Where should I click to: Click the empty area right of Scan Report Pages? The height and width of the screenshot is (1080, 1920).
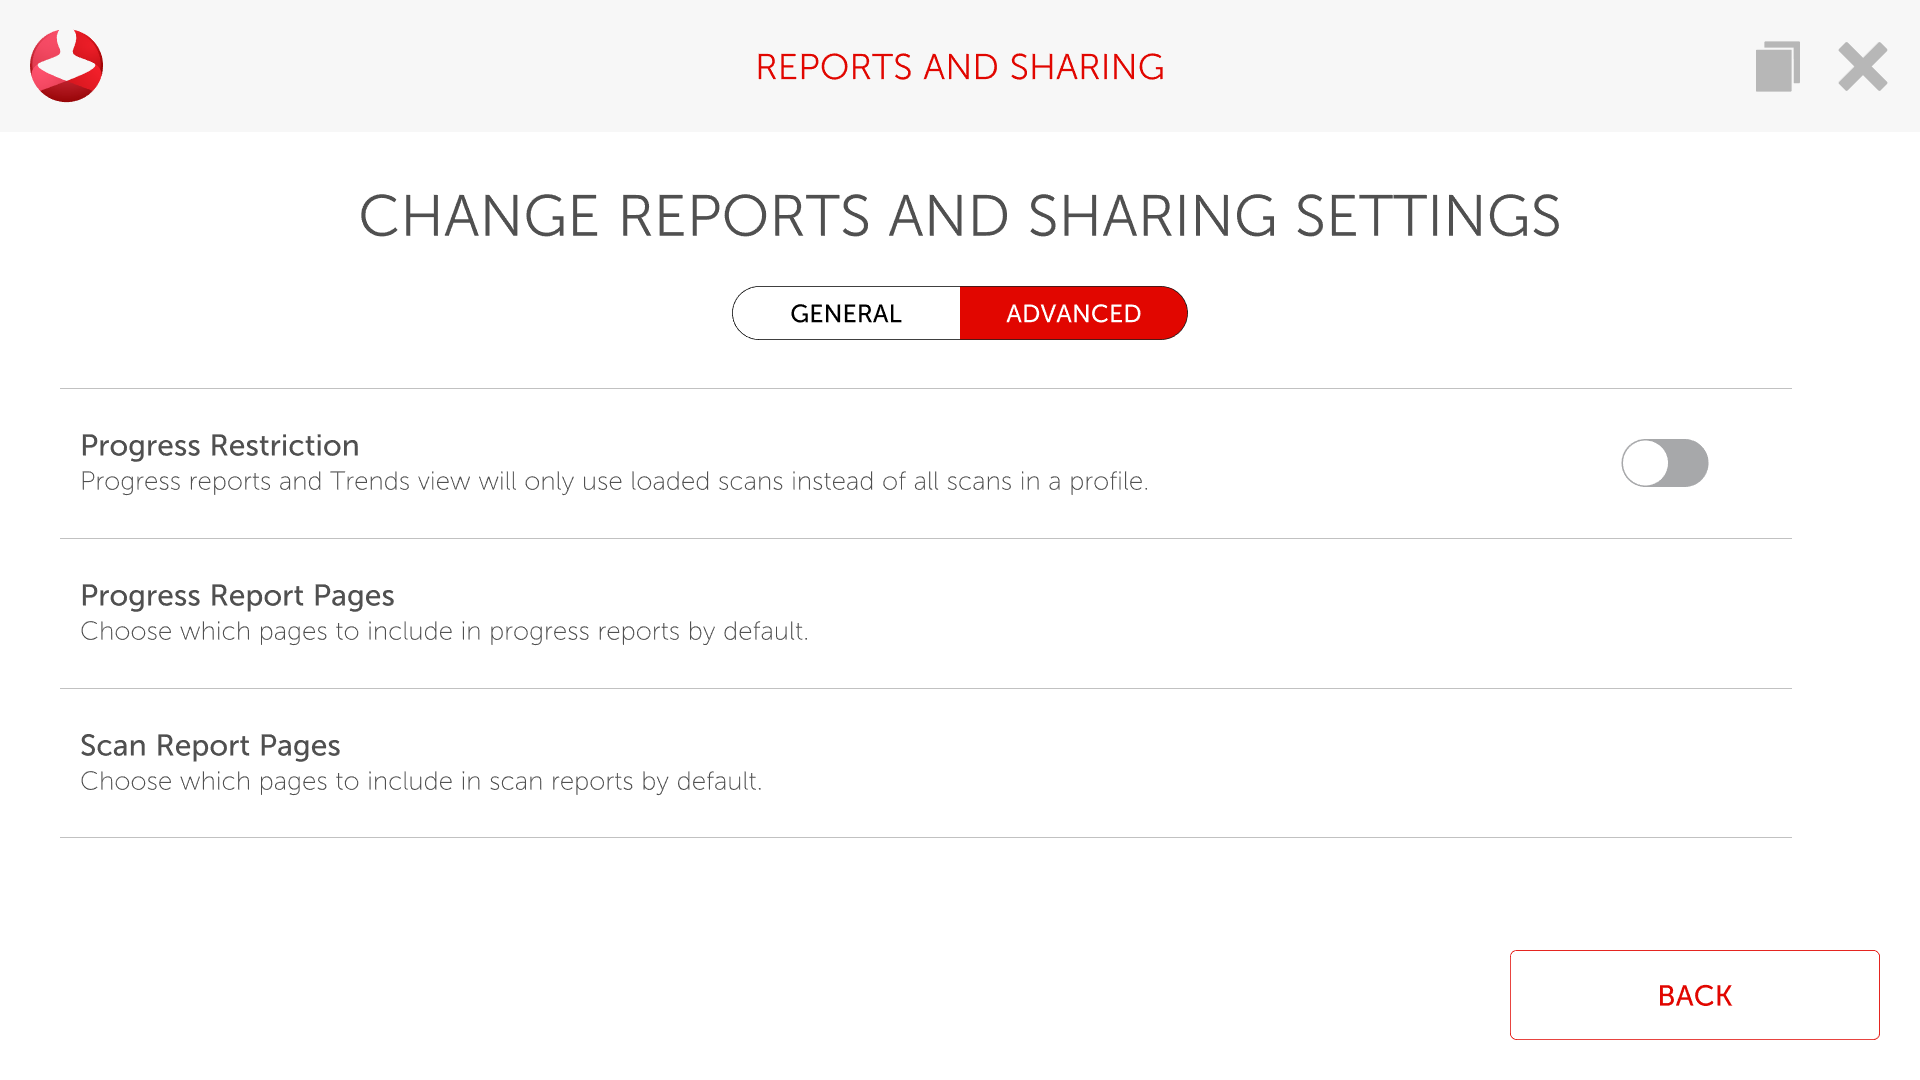click(x=1300, y=763)
